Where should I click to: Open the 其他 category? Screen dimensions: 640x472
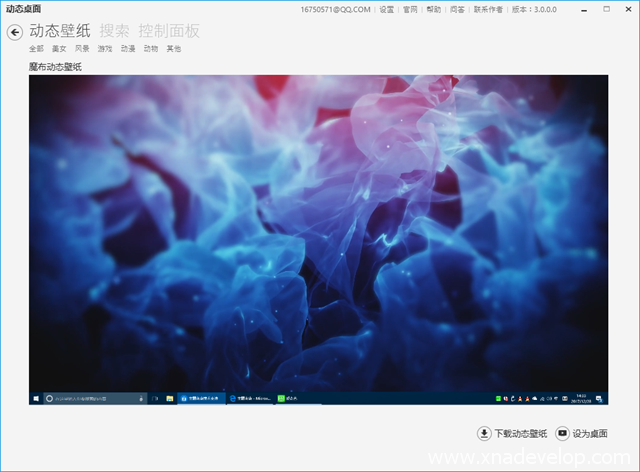(x=174, y=48)
